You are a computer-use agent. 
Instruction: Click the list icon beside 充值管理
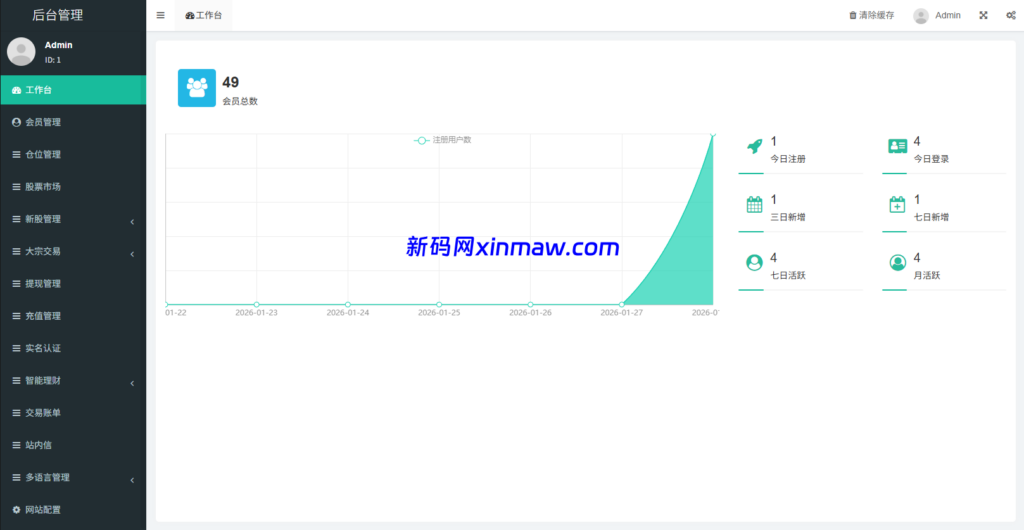[16, 316]
